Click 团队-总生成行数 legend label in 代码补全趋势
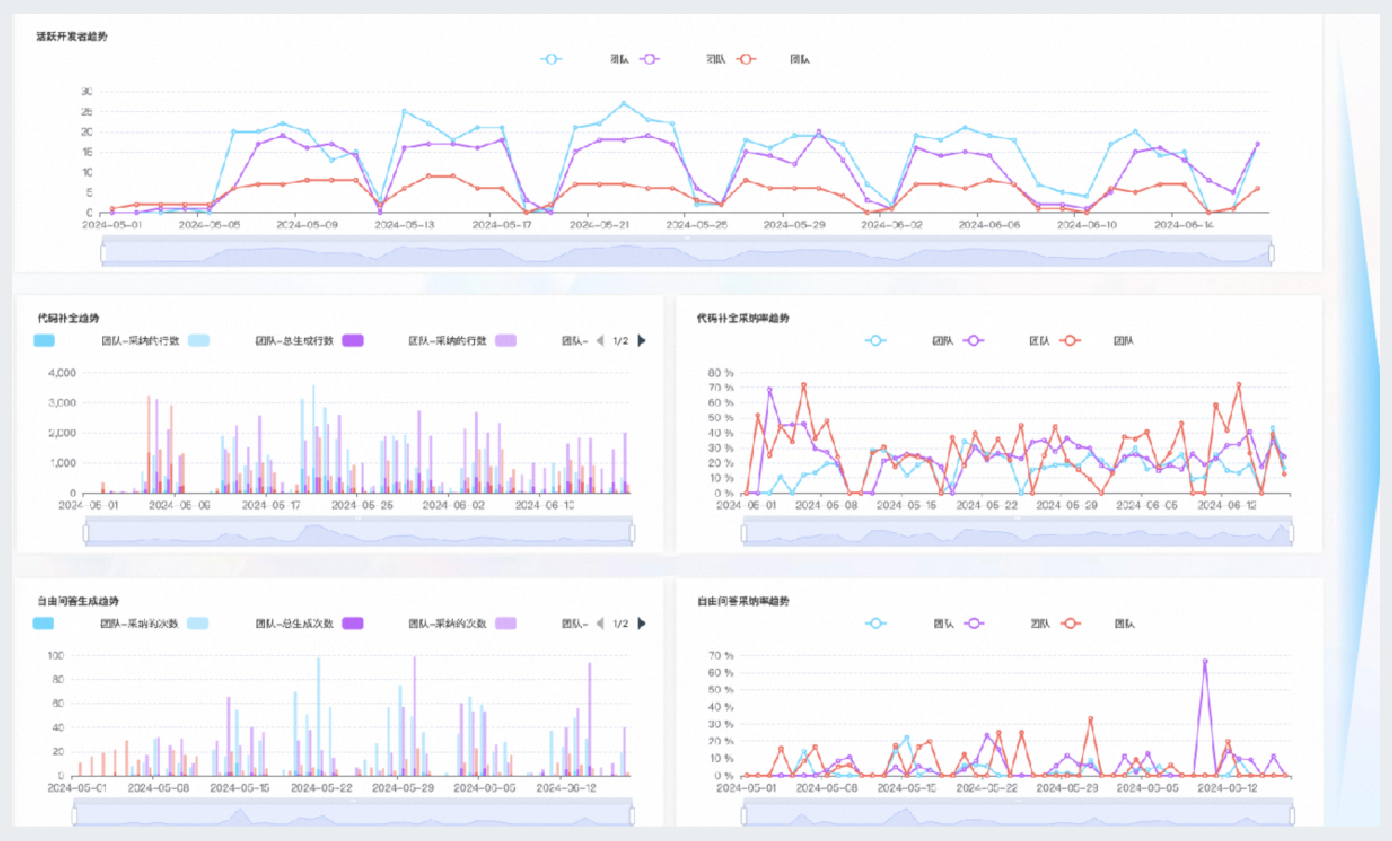Viewport: 1392px width, 841px height. click(294, 341)
